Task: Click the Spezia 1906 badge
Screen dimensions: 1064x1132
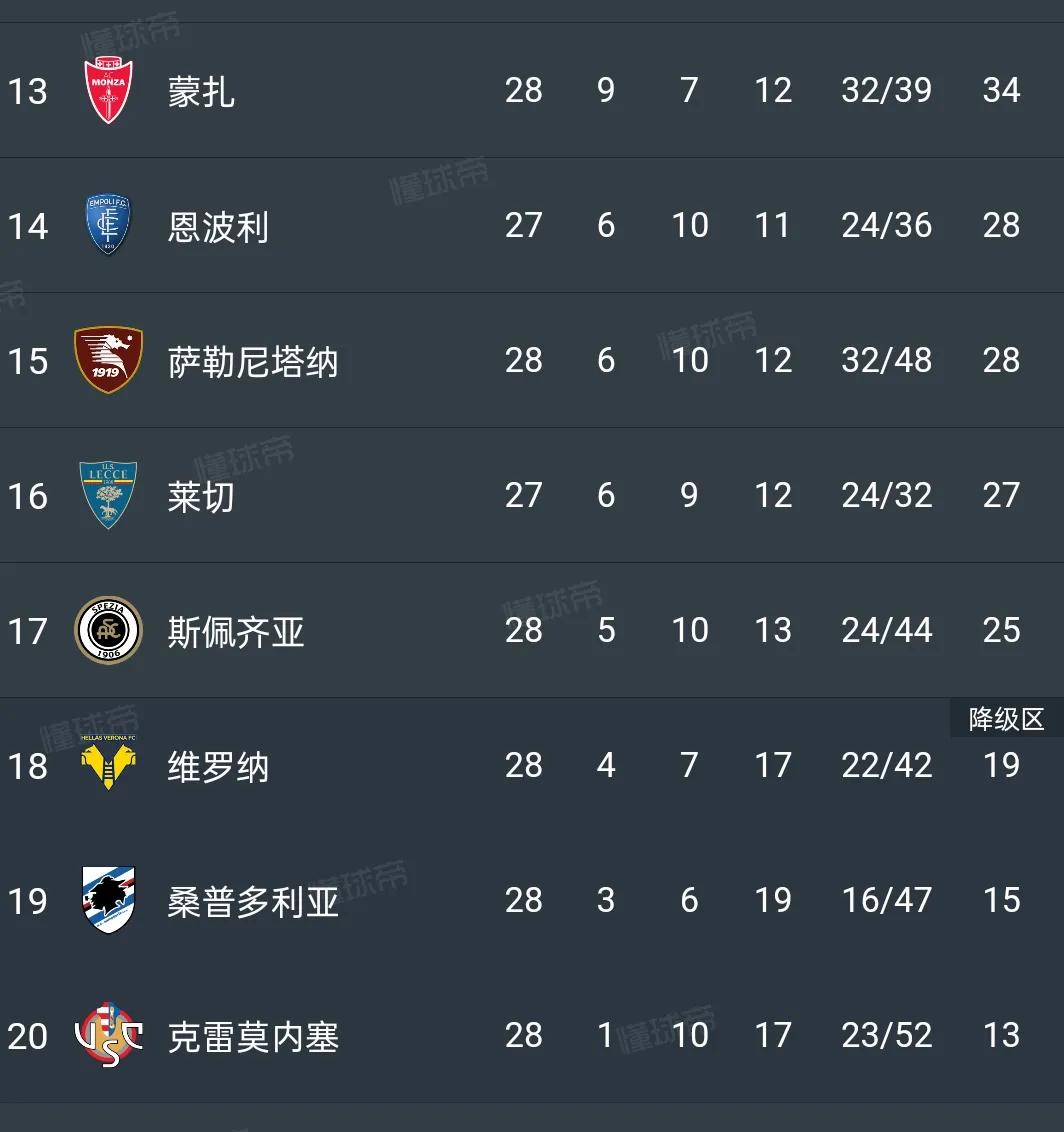Action: (x=108, y=630)
